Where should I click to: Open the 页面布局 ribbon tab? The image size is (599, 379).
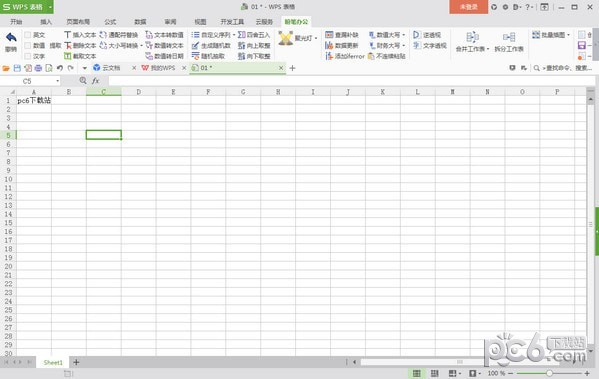[78, 22]
